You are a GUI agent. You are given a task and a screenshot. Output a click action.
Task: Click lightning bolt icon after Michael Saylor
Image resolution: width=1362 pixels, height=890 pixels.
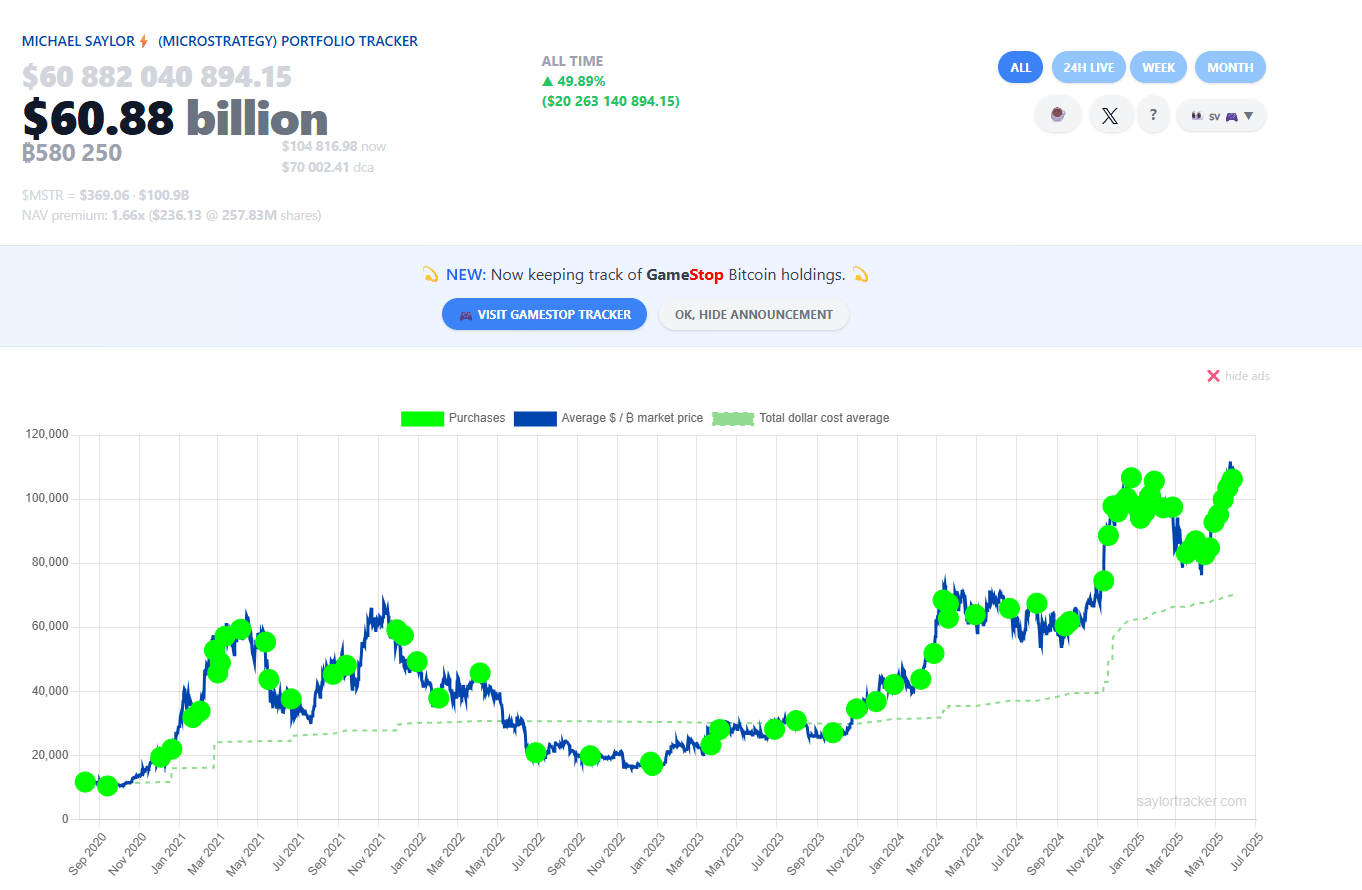point(144,41)
